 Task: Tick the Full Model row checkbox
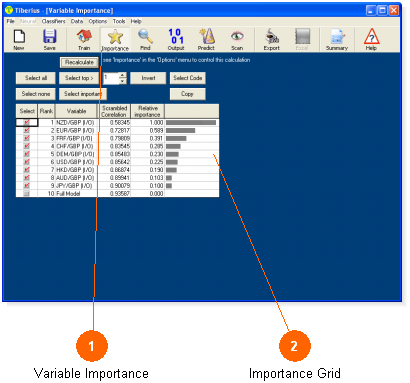[27, 193]
